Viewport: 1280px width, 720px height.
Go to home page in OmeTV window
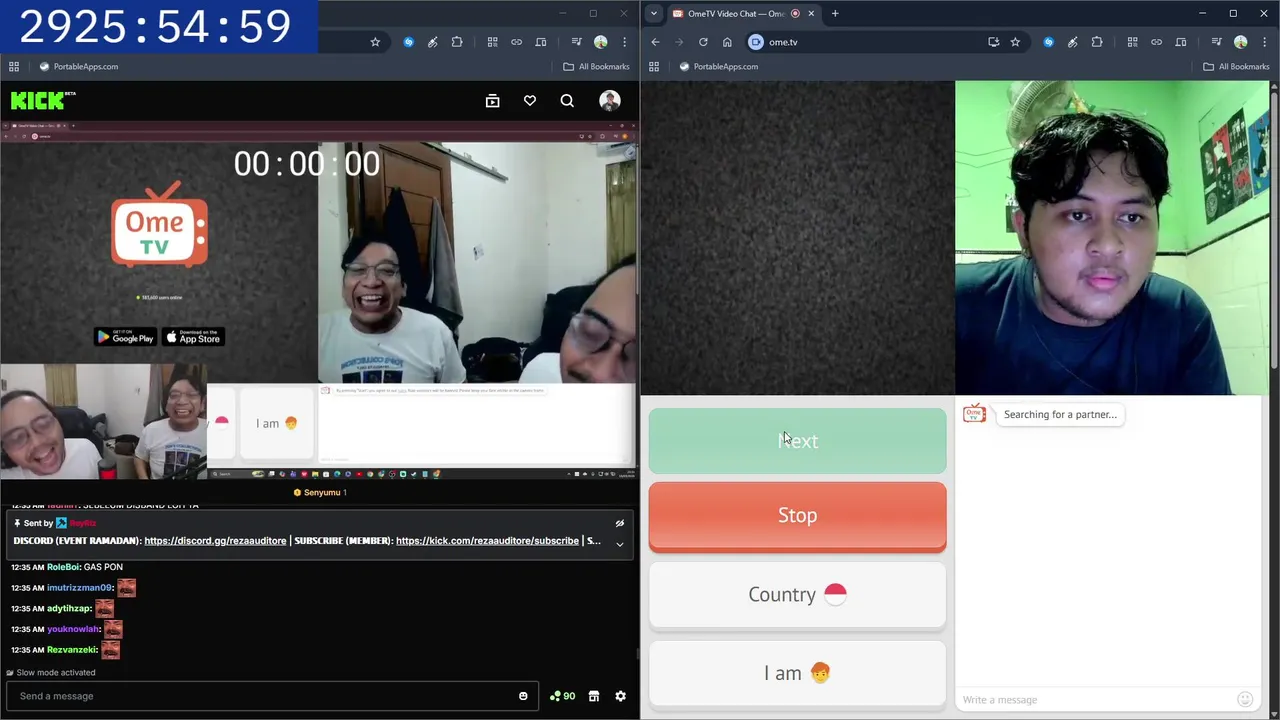click(727, 42)
